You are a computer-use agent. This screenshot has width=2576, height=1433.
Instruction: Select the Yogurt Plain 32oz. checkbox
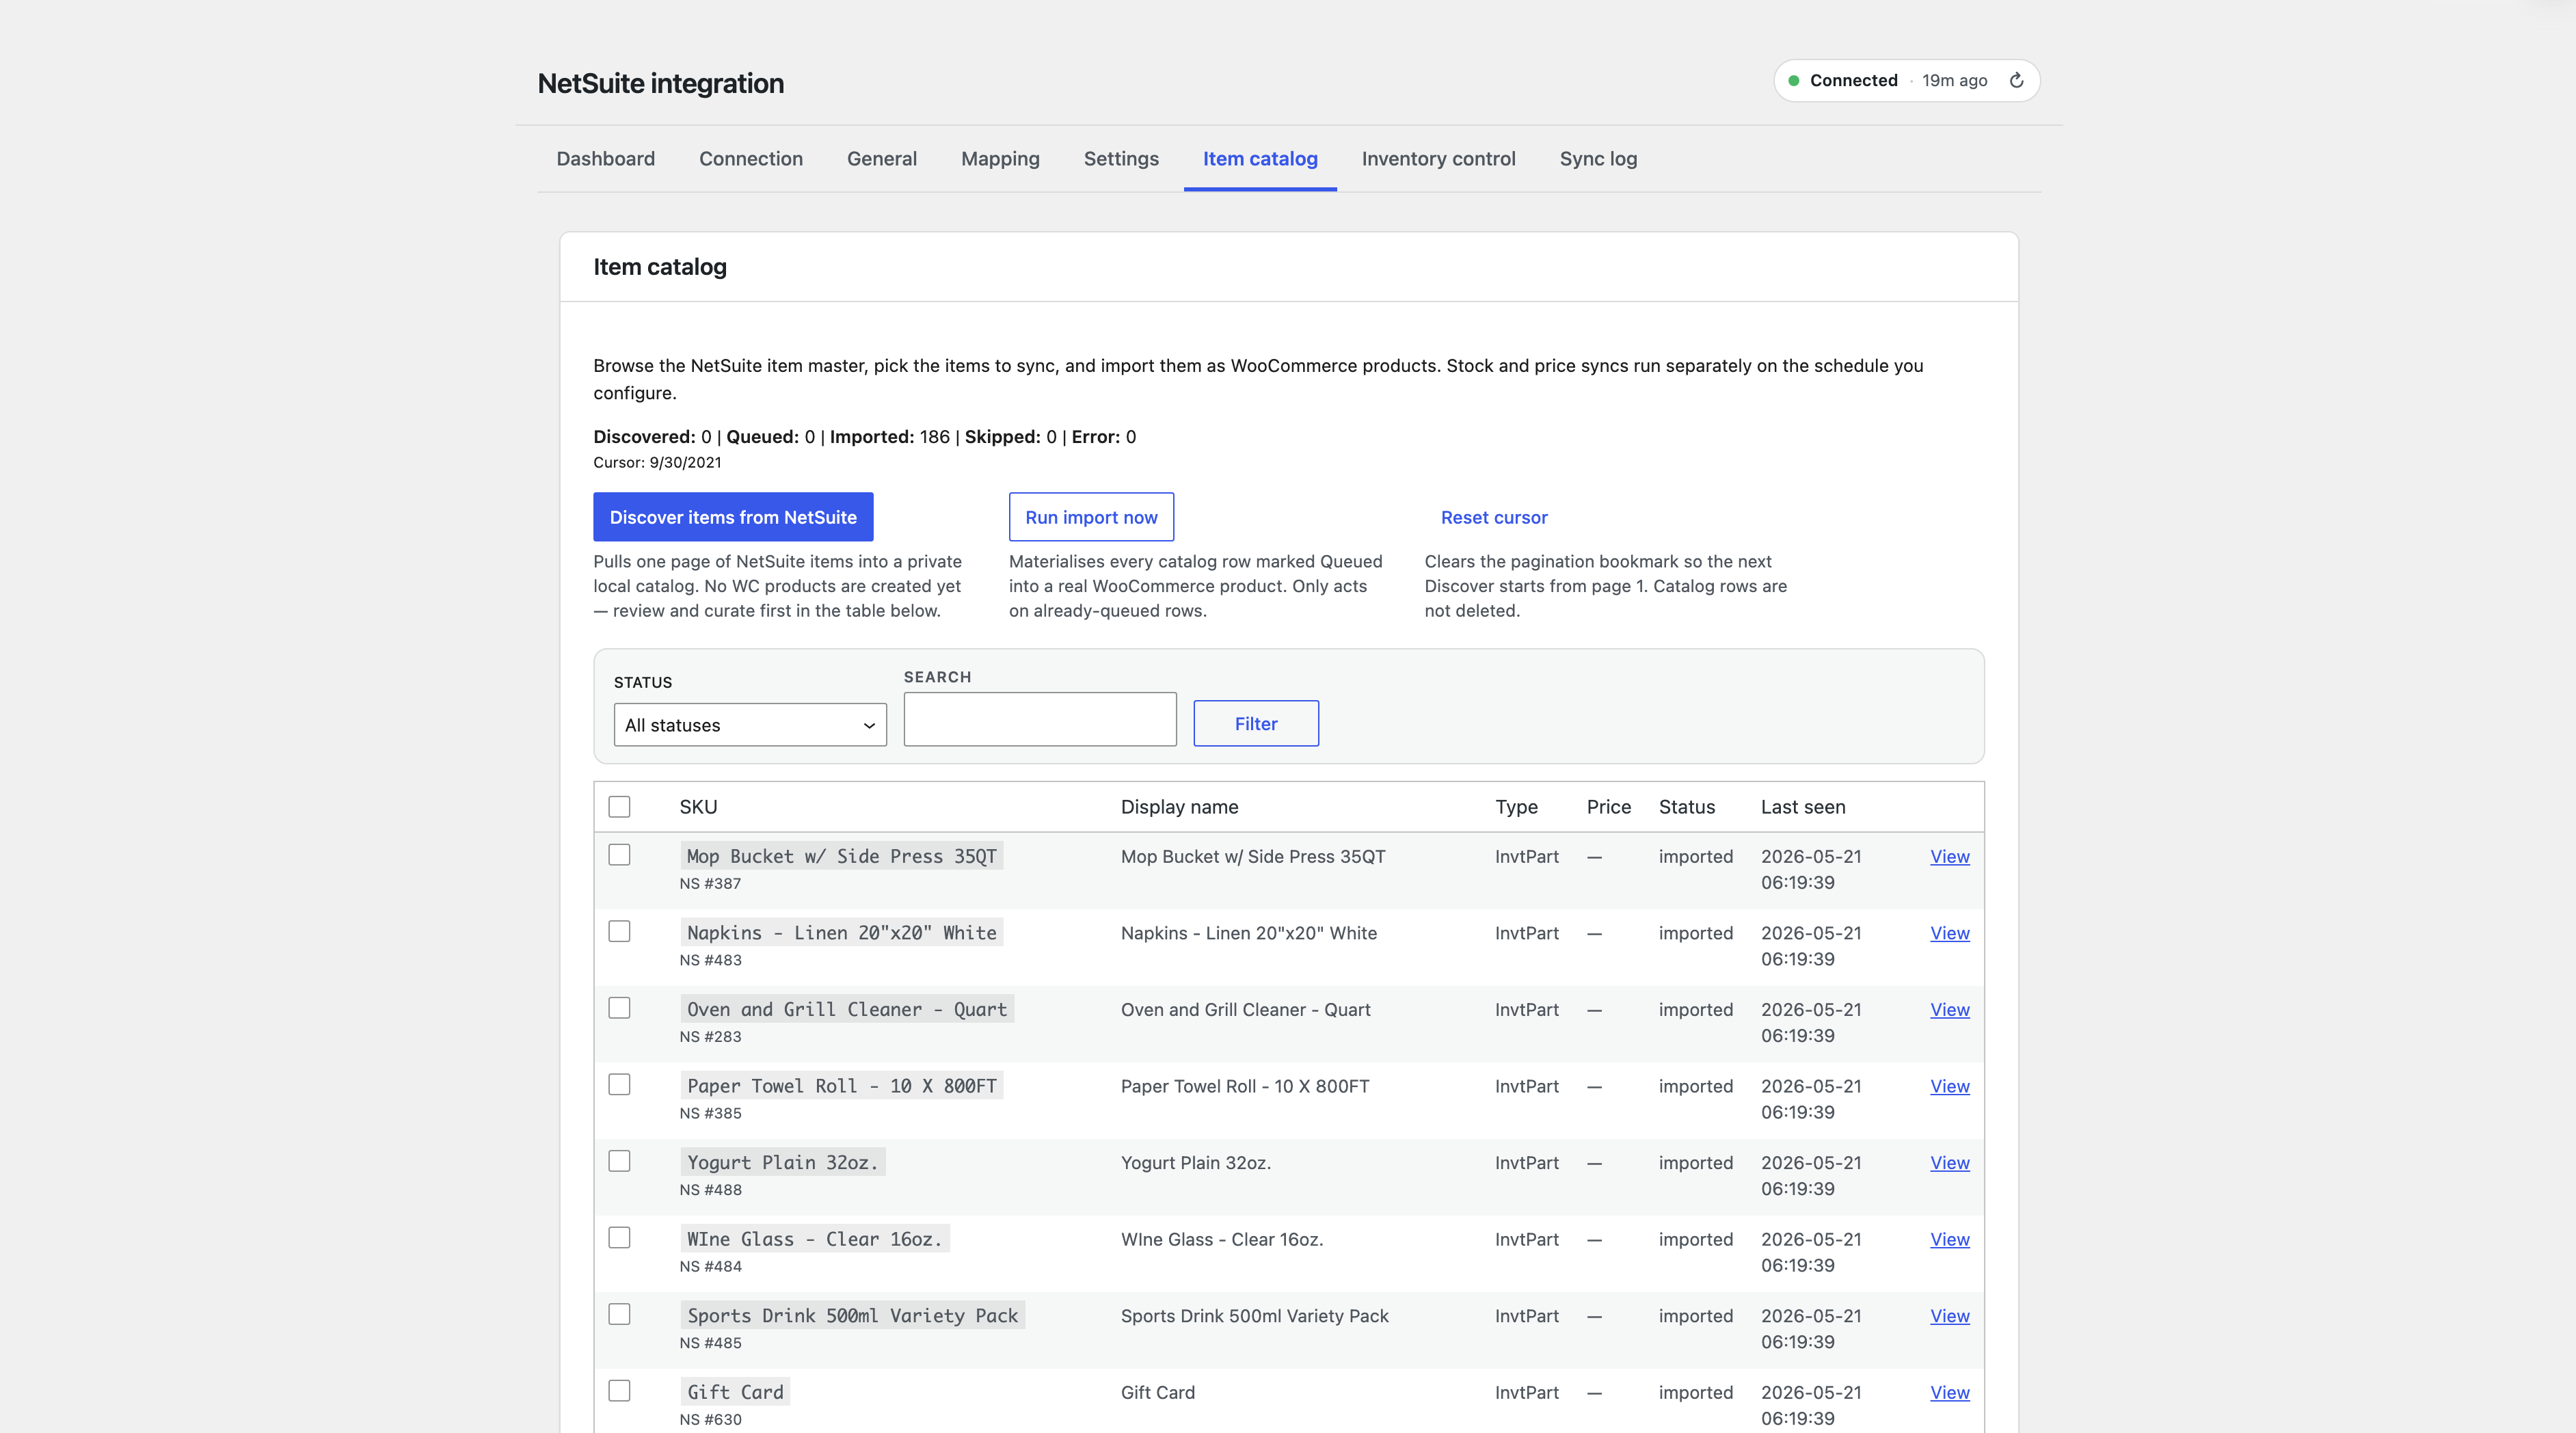tap(620, 1161)
